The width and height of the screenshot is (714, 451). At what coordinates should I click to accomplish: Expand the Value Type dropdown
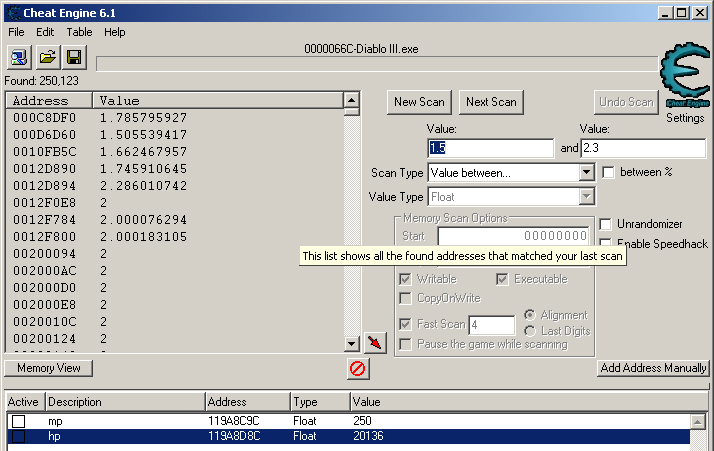[x=586, y=197]
